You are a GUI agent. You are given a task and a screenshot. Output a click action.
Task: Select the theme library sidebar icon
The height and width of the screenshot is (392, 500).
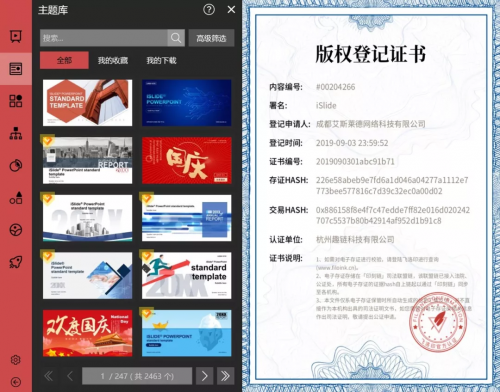pyautogui.click(x=16, y=69)
